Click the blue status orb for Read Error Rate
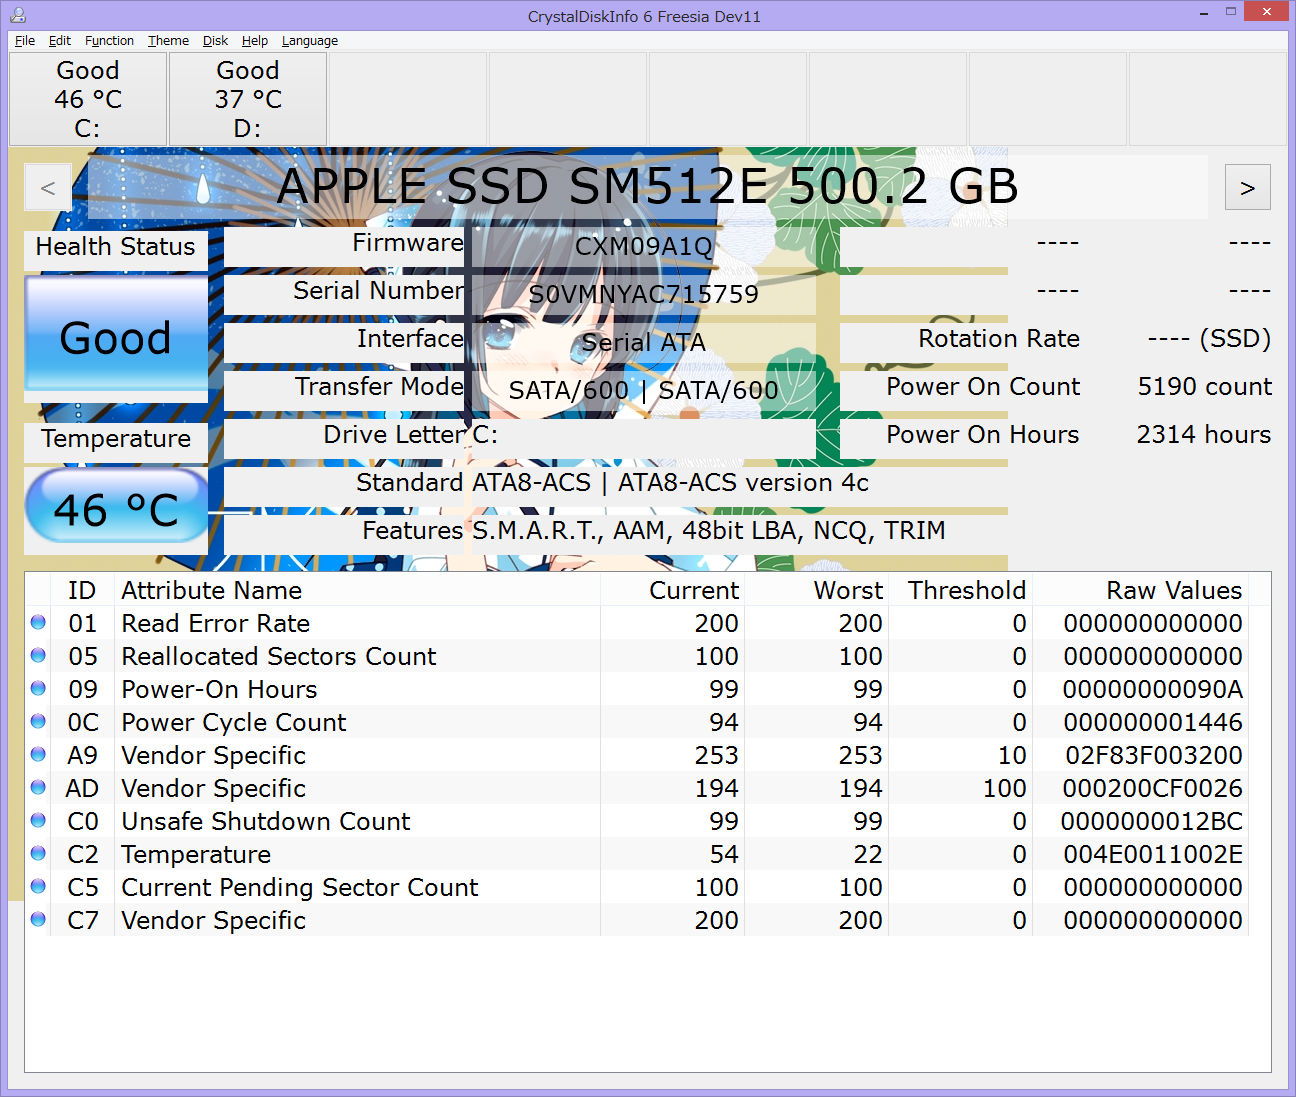This screenshot has width=1296, height=1097. tap(38, 622)
